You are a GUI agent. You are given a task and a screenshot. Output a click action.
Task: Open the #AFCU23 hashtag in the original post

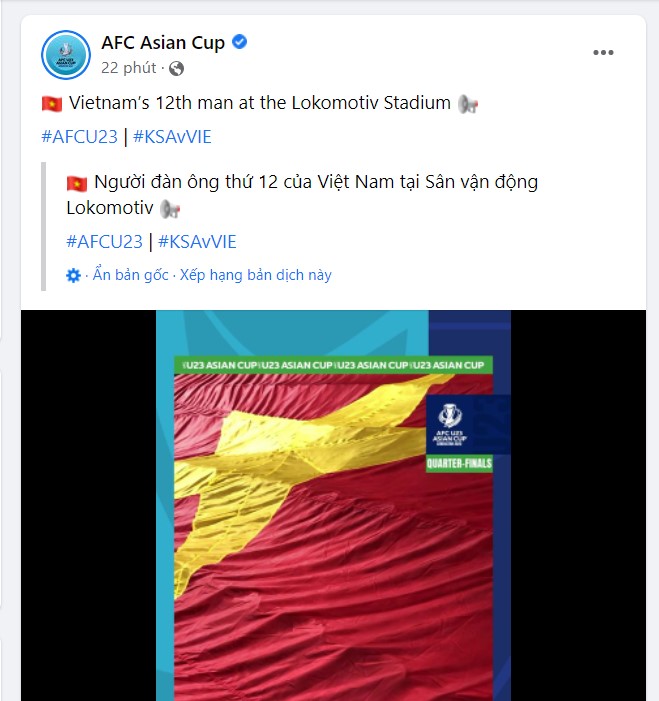tap(80, 136)
